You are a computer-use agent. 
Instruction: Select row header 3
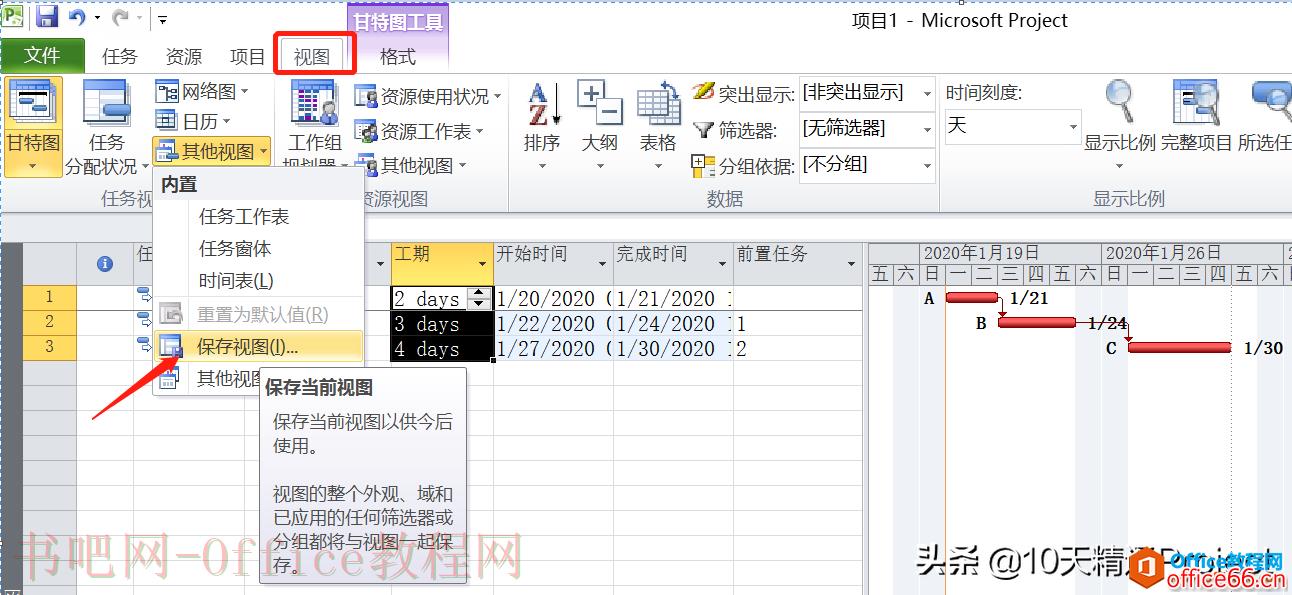point(49,347)
